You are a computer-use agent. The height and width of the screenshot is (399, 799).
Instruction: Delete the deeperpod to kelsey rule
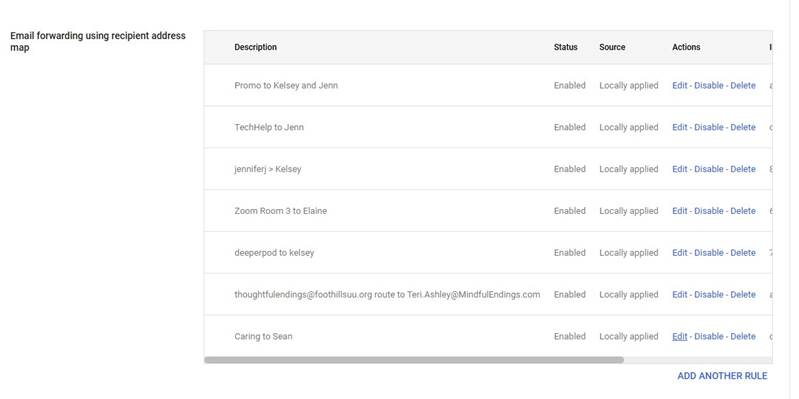[x=742, y=253]
